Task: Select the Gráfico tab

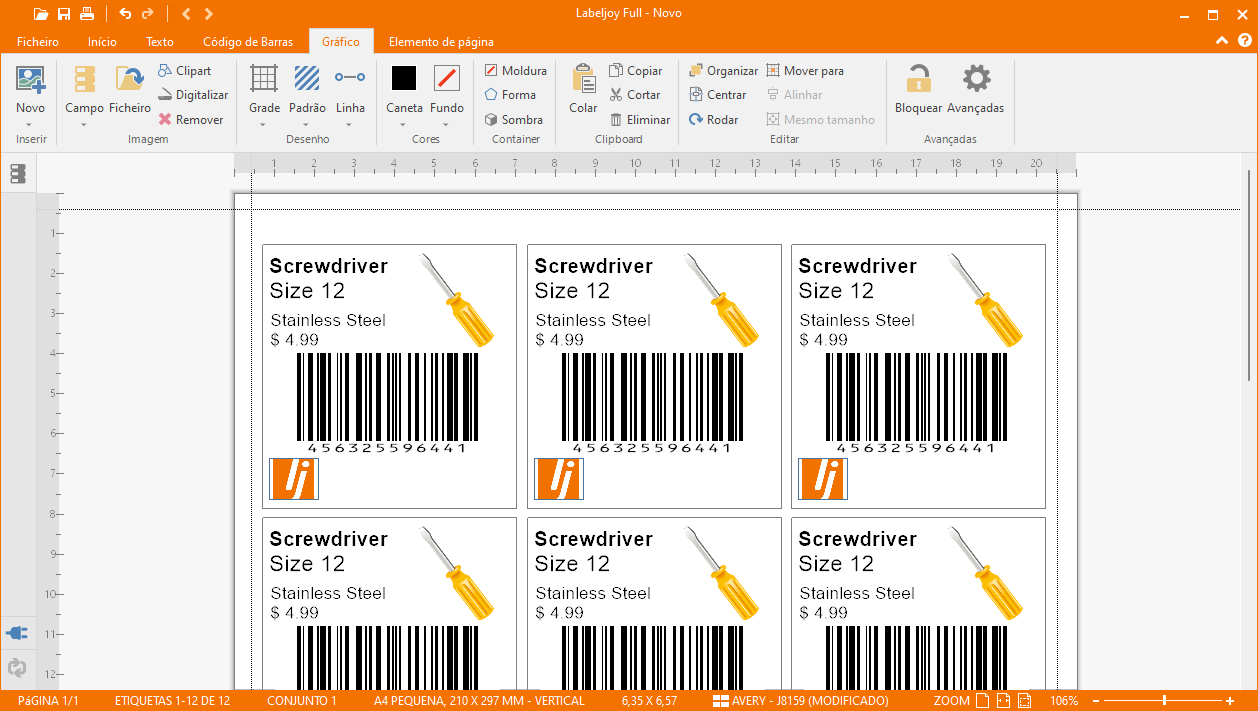Action: (341, 42)
